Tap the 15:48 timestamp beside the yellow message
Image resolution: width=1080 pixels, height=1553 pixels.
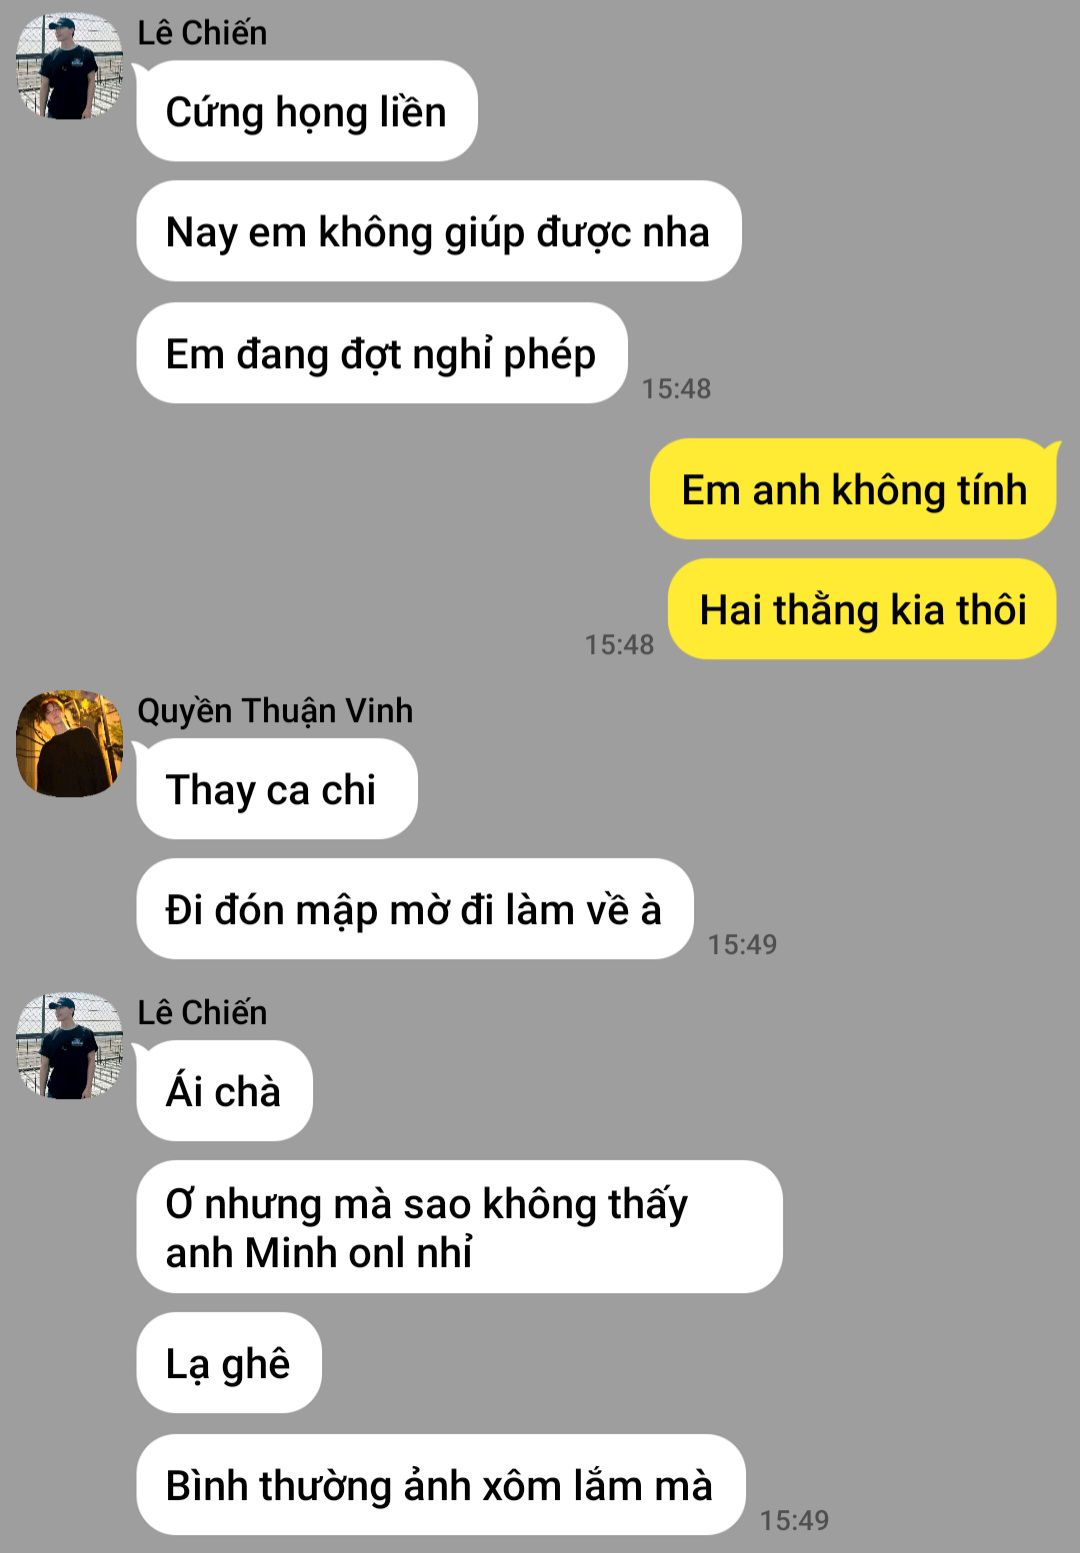click(619, 645)
